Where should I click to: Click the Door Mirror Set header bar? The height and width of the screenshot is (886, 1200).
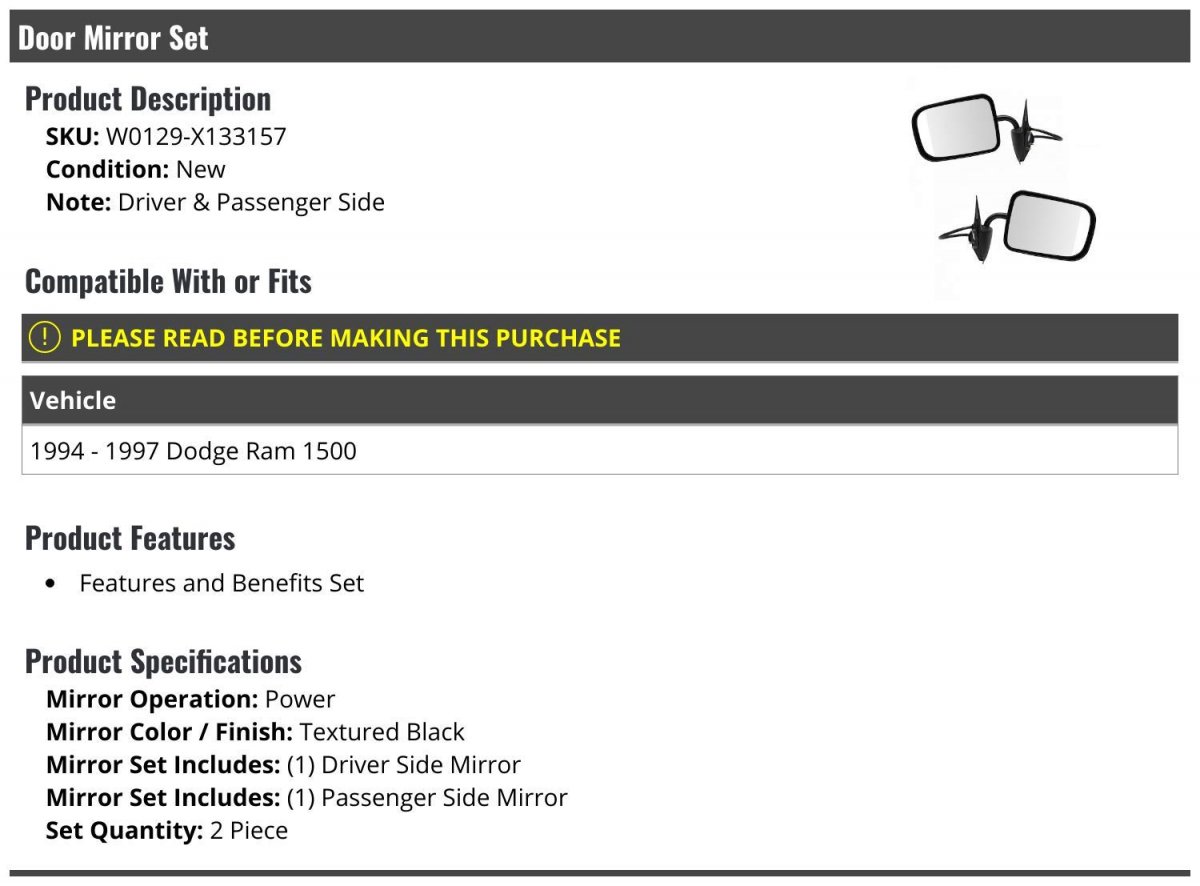click(600, 37)
